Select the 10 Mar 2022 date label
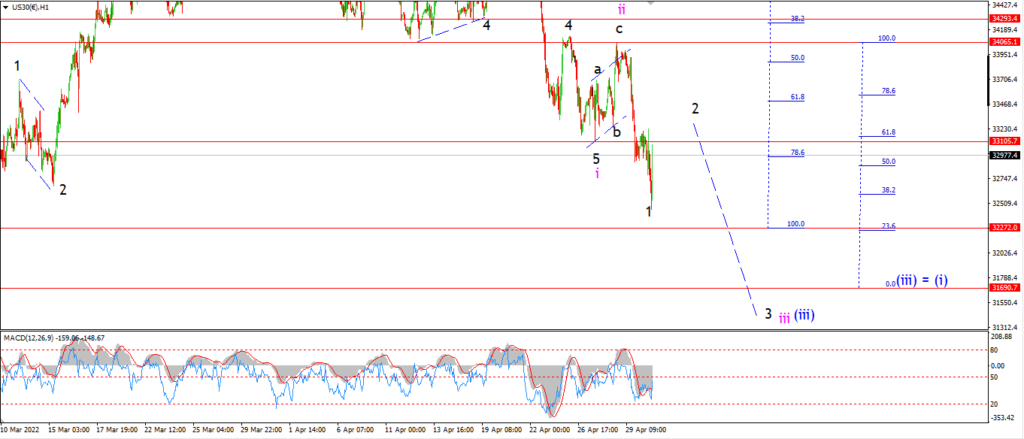Viewport: 1024px width, 439px height. [x=20, y=431]
